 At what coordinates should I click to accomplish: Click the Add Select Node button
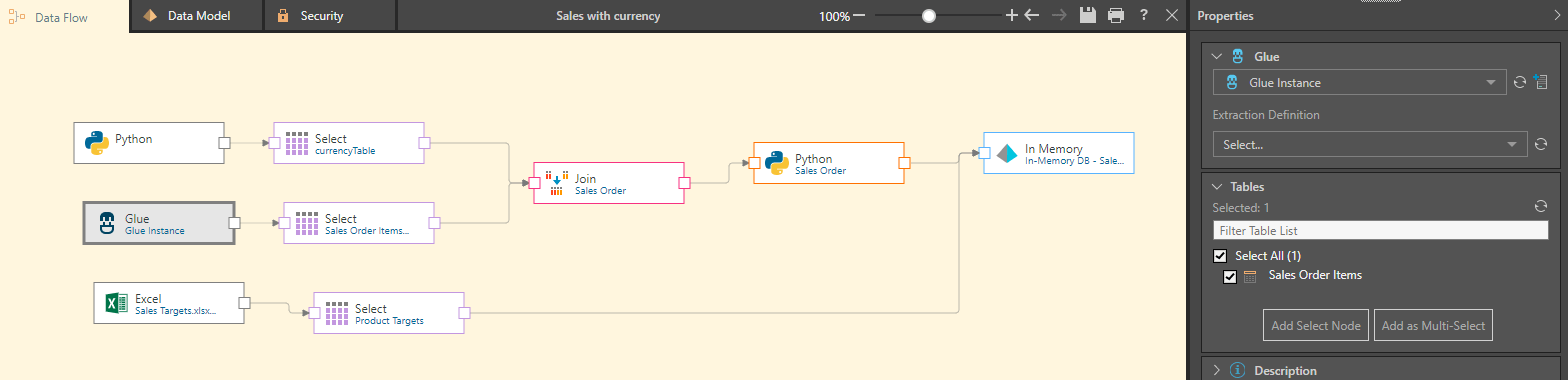click(x=1315, y=325)
